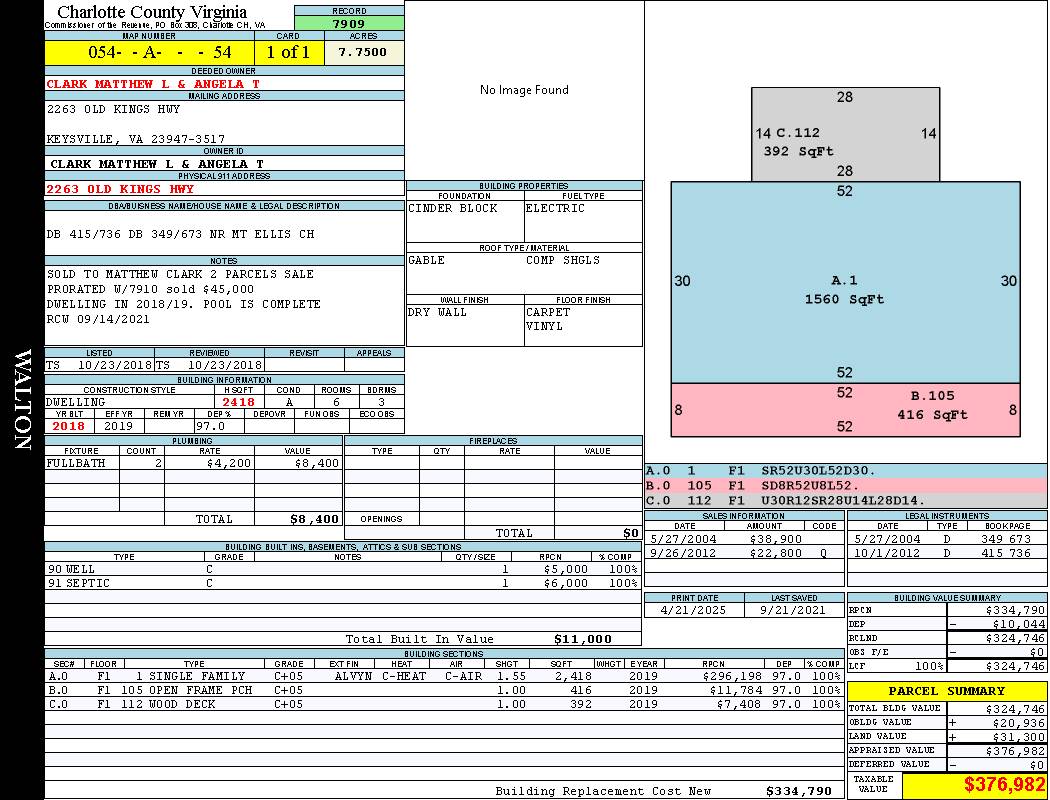Click the RCW 09/14/2021 note

click(x=98, y=319)
